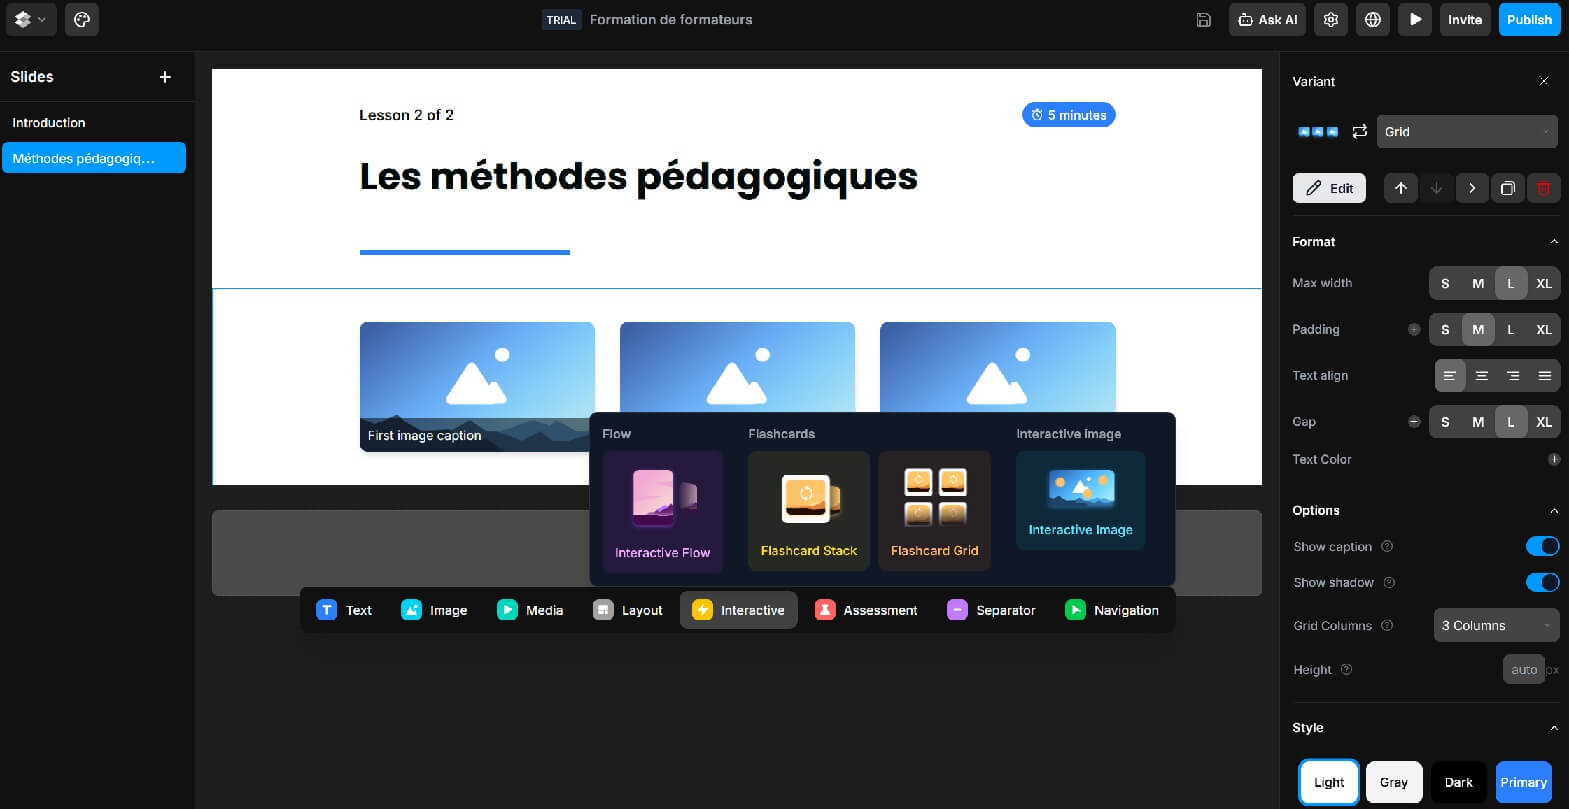
Task: Open the 3 Columns dropdown
Action: (x=1496, y=625)
